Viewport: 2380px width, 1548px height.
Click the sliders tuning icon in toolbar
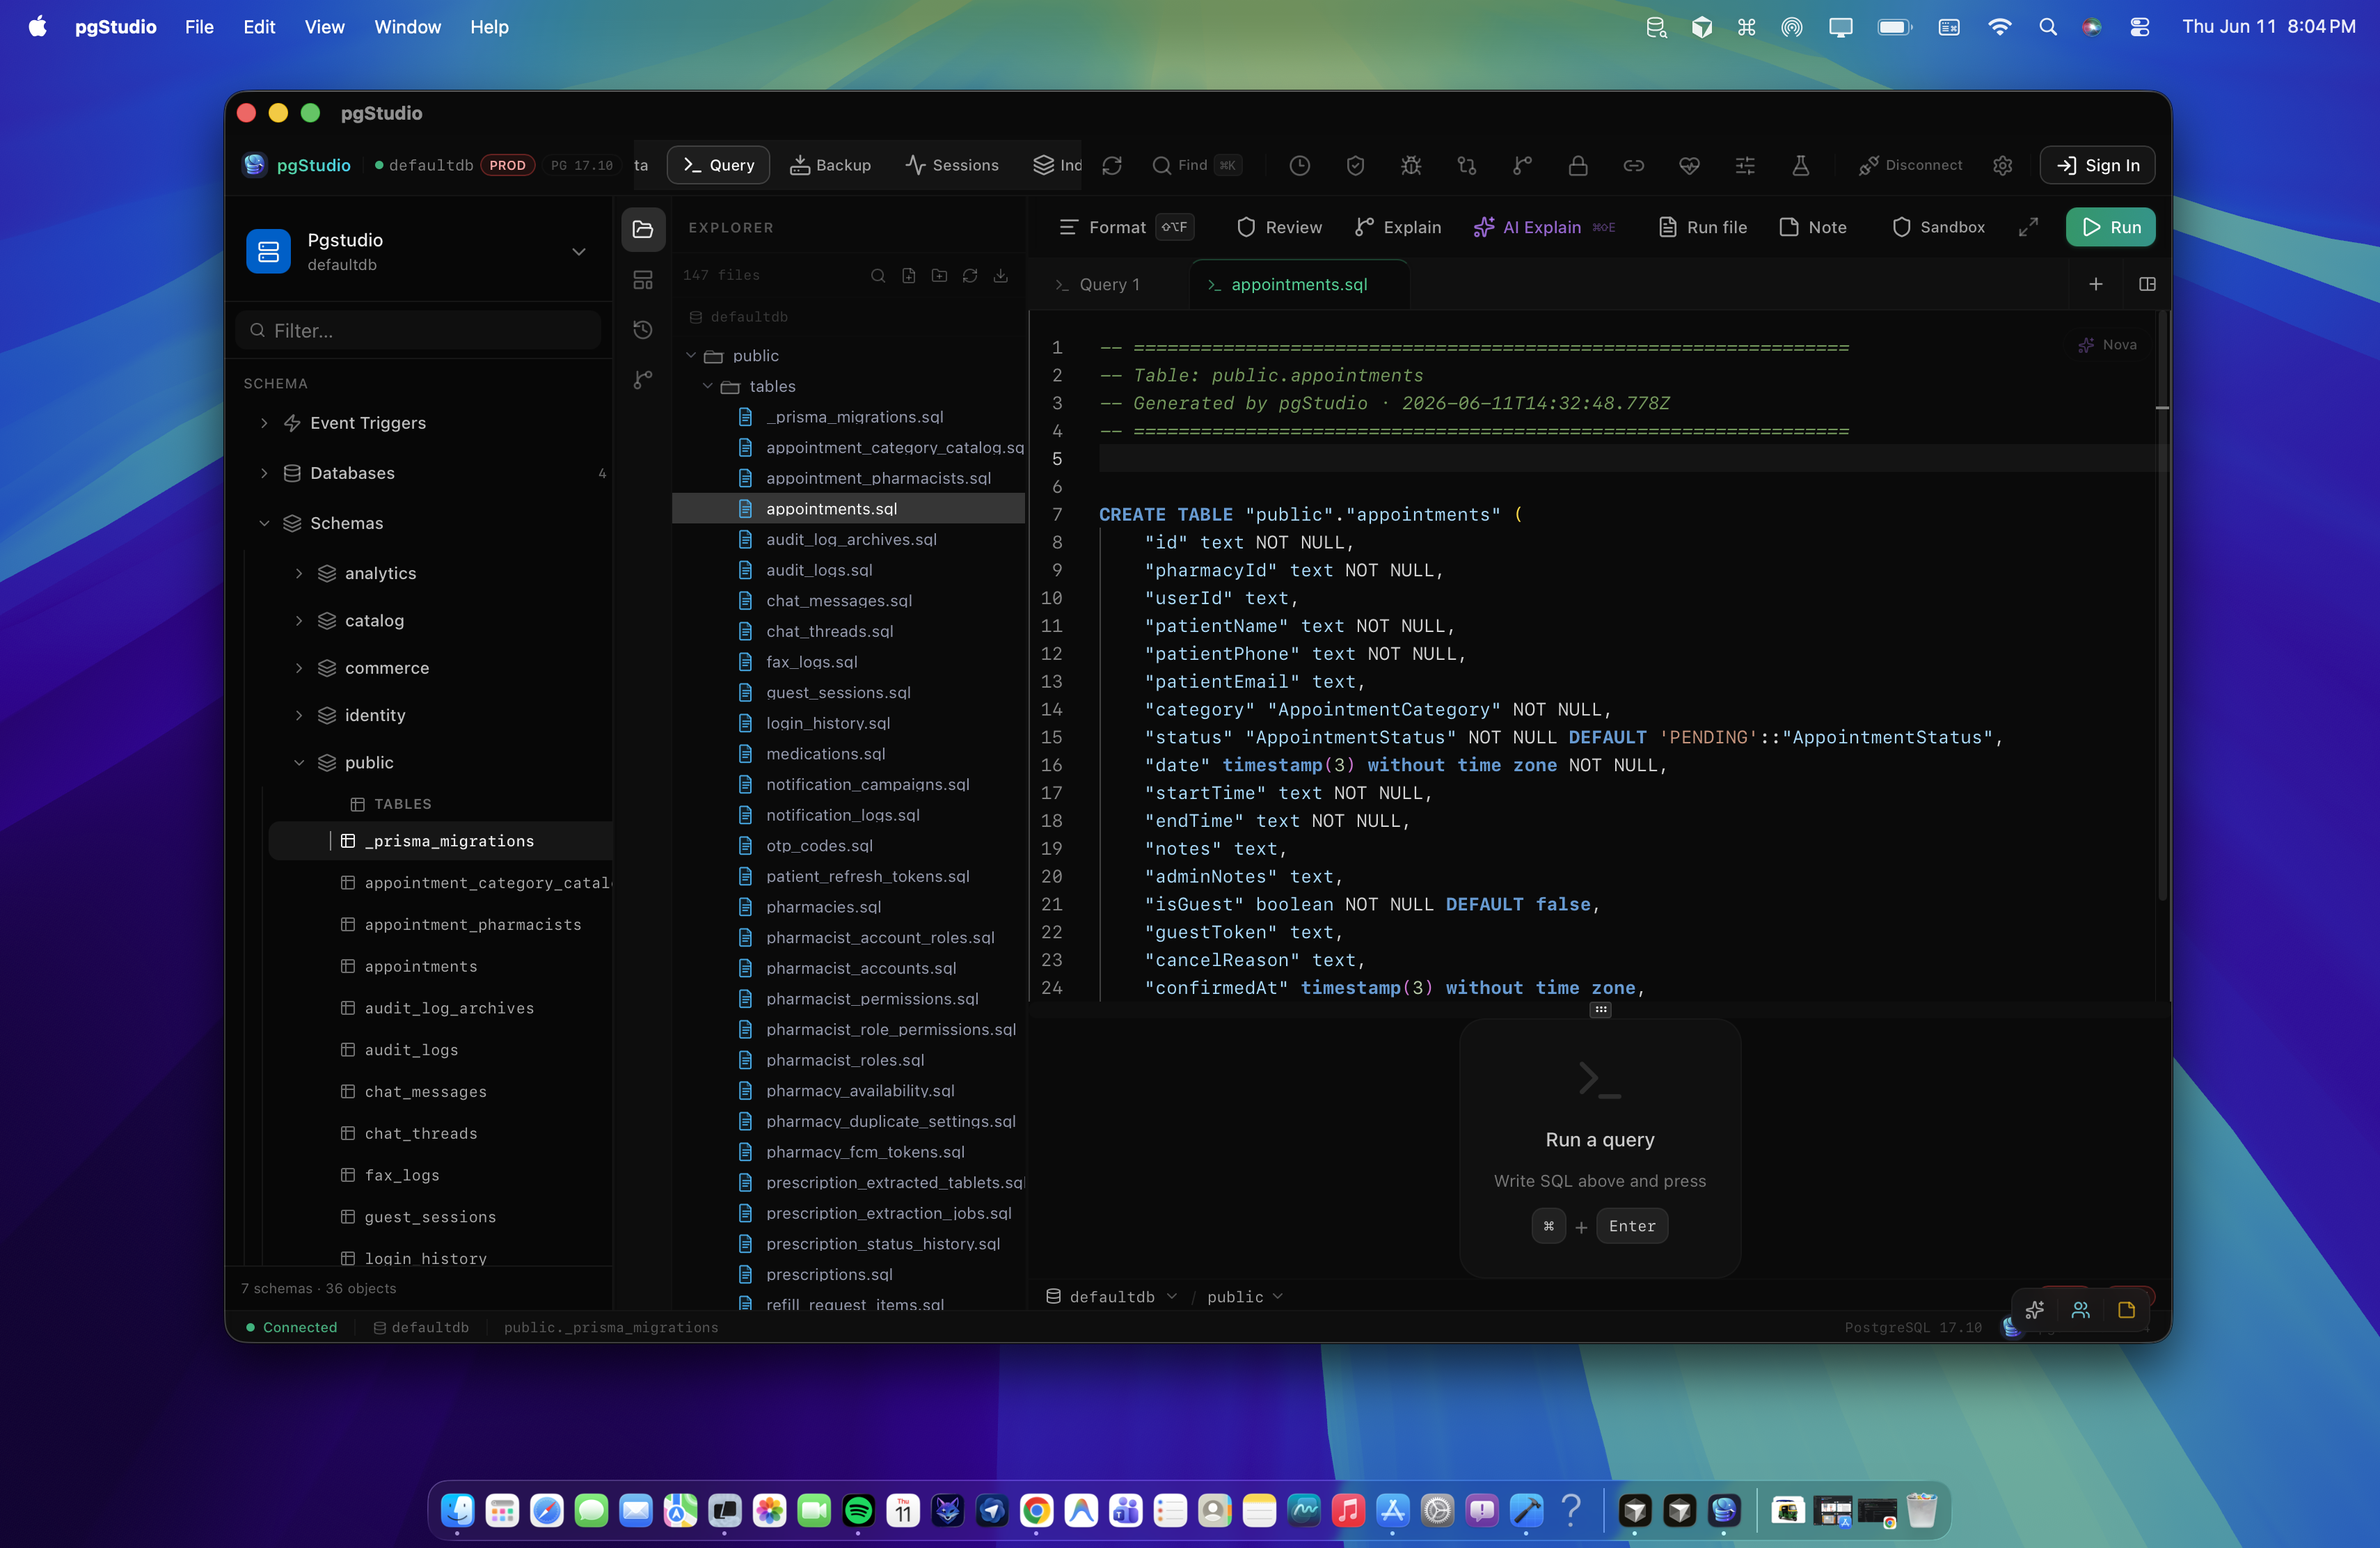(1745, 165)
